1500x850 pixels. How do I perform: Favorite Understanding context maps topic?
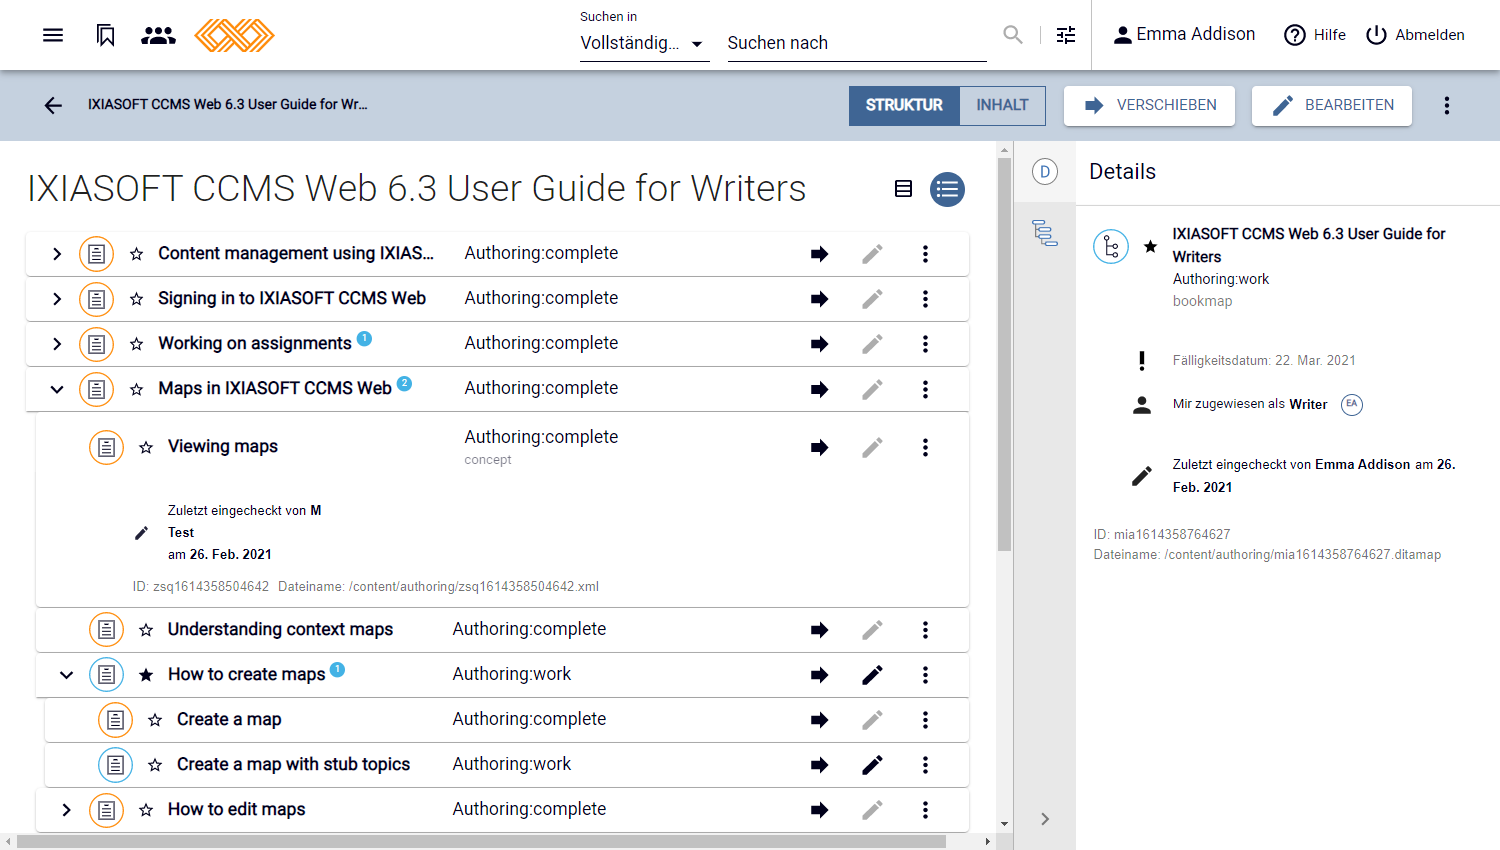tap(146, 630)
